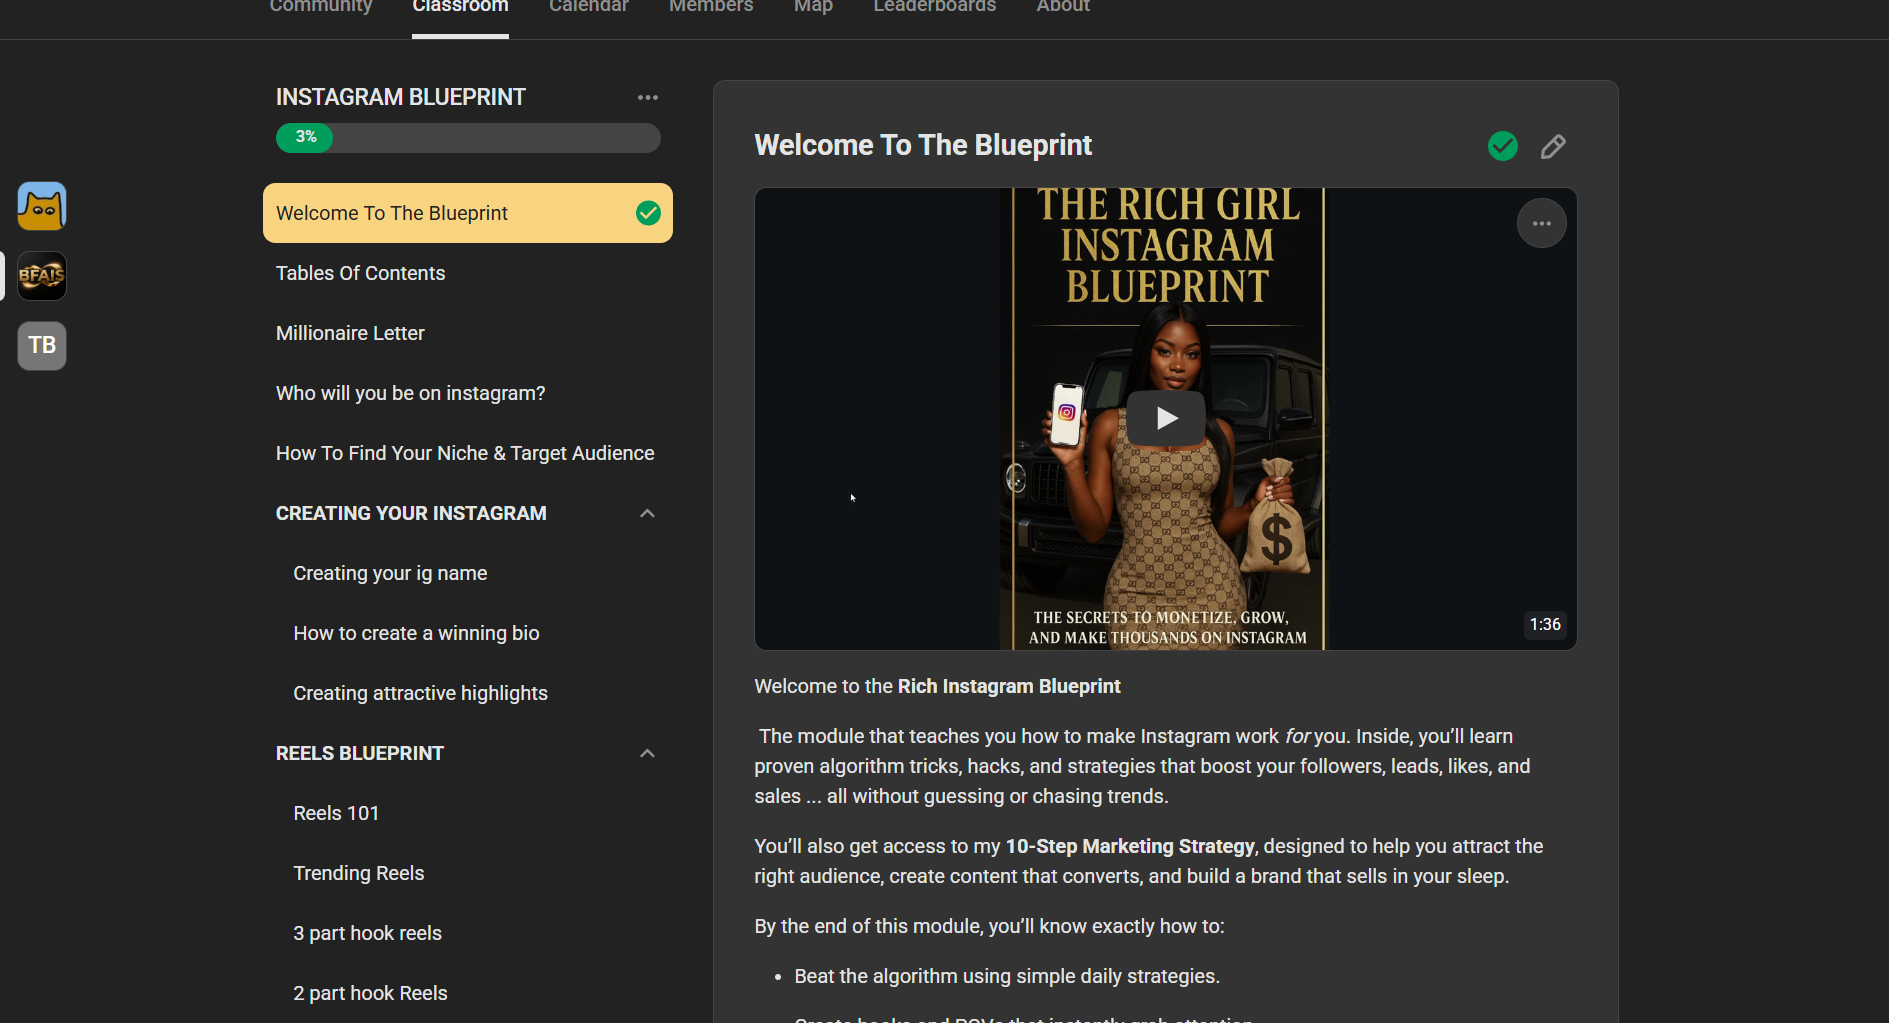Open the Members tab

pos(711,7)
